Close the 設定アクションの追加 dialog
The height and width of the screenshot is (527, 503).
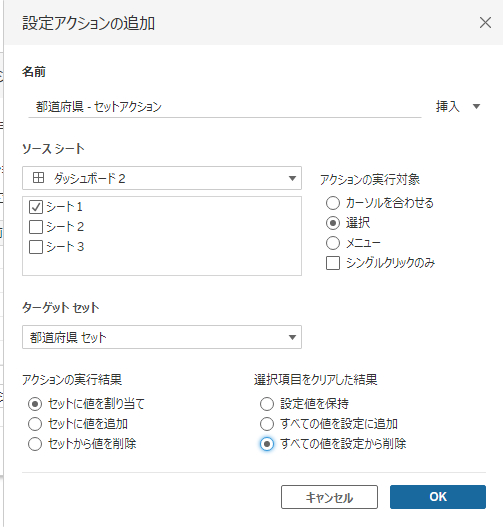[485, 23]
